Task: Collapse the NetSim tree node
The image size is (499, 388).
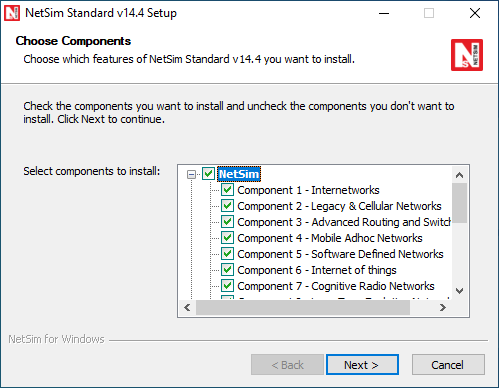Action: 191,174
